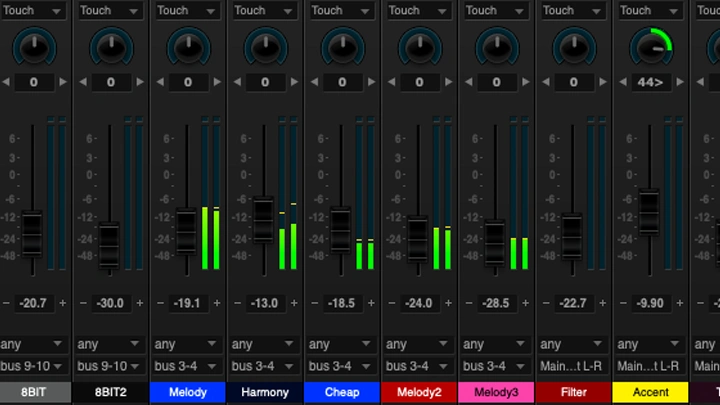Click the plus button beside -24.0 on Melody2

449,303
